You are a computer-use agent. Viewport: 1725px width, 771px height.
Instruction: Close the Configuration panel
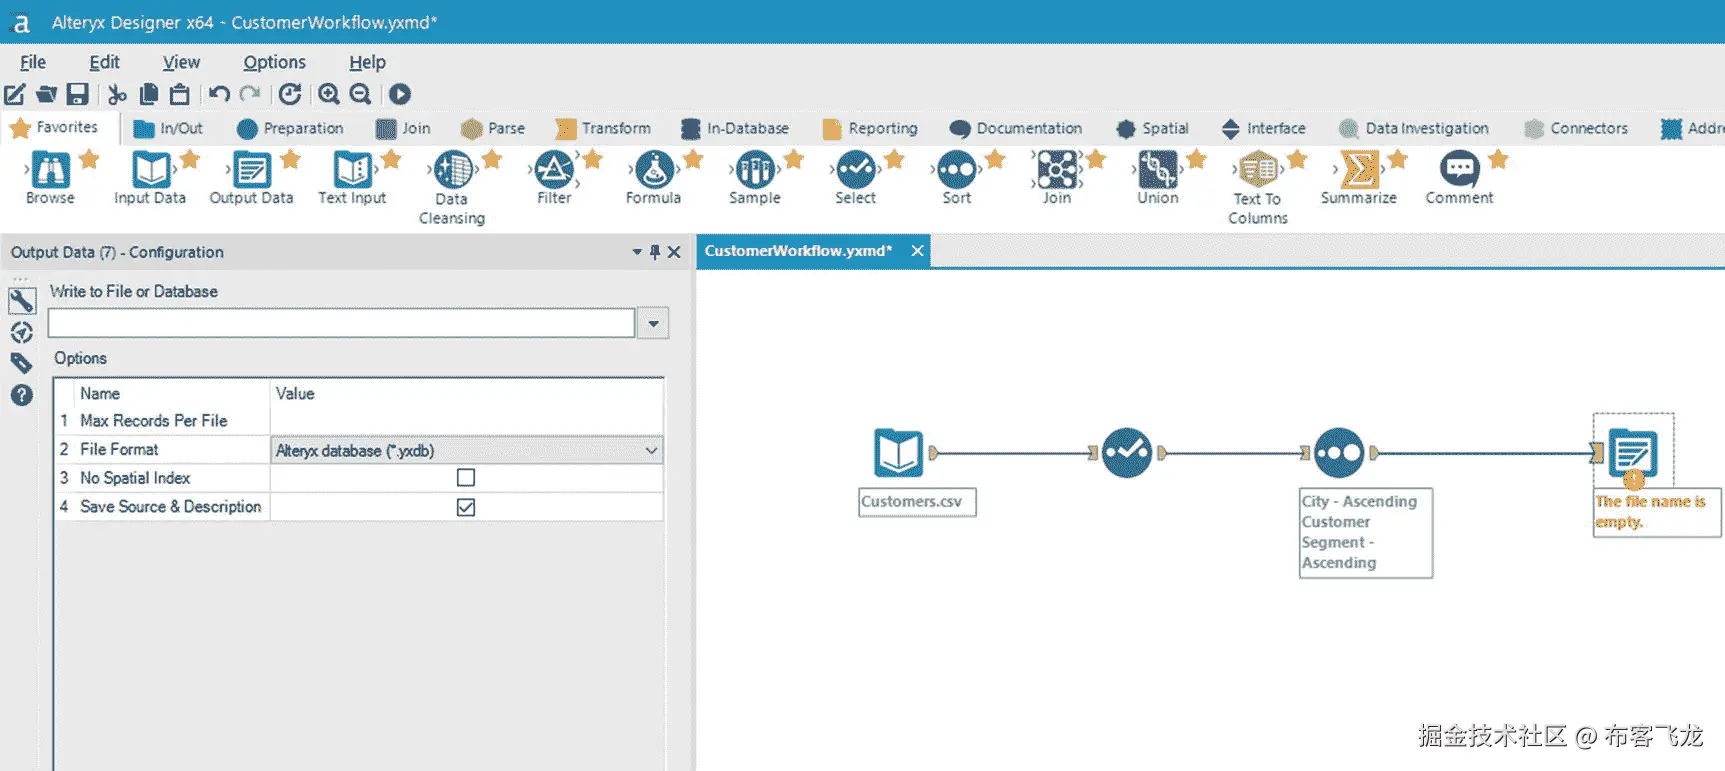[674, 252]
